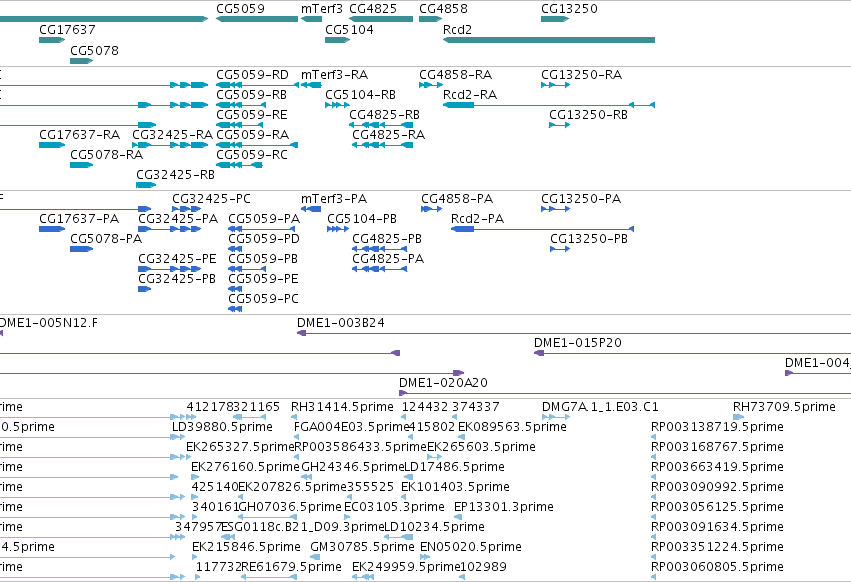Select transcript CG17637-RA
851x582 pixels.
(x=52, y=145)
